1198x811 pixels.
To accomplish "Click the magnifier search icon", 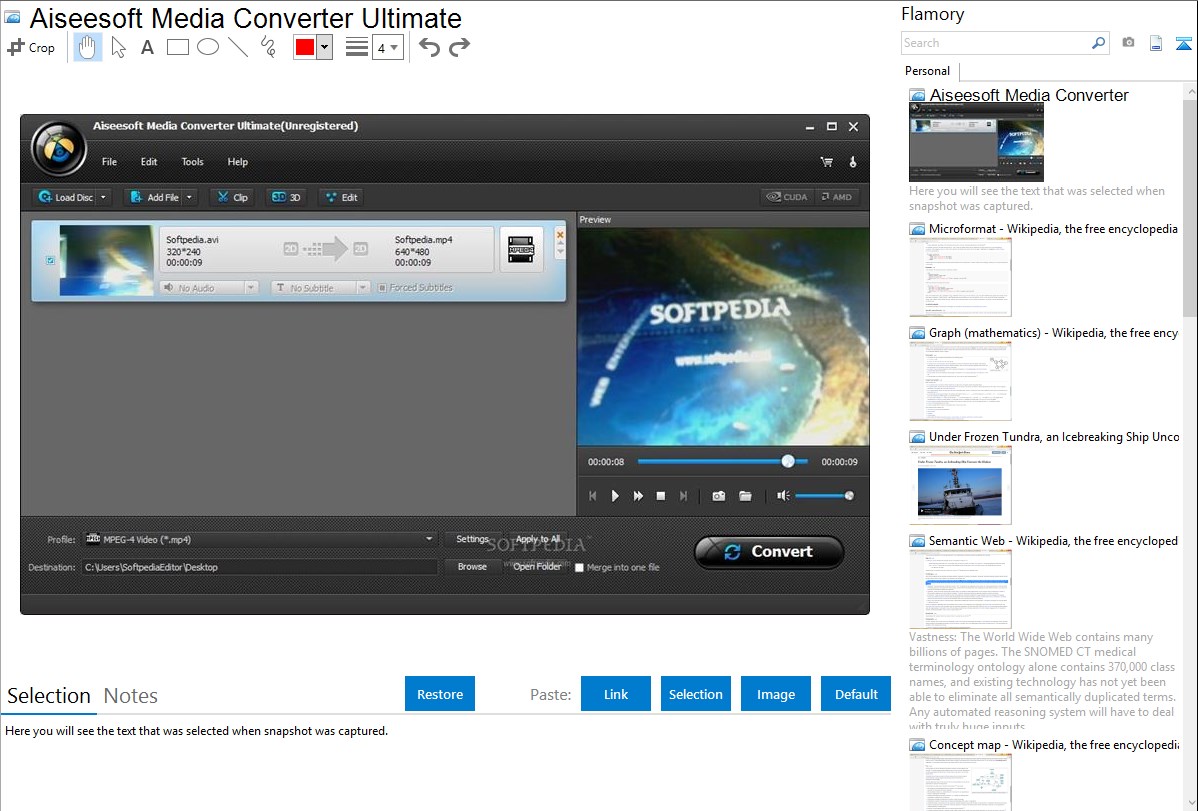I will [x=1099, y=43].
